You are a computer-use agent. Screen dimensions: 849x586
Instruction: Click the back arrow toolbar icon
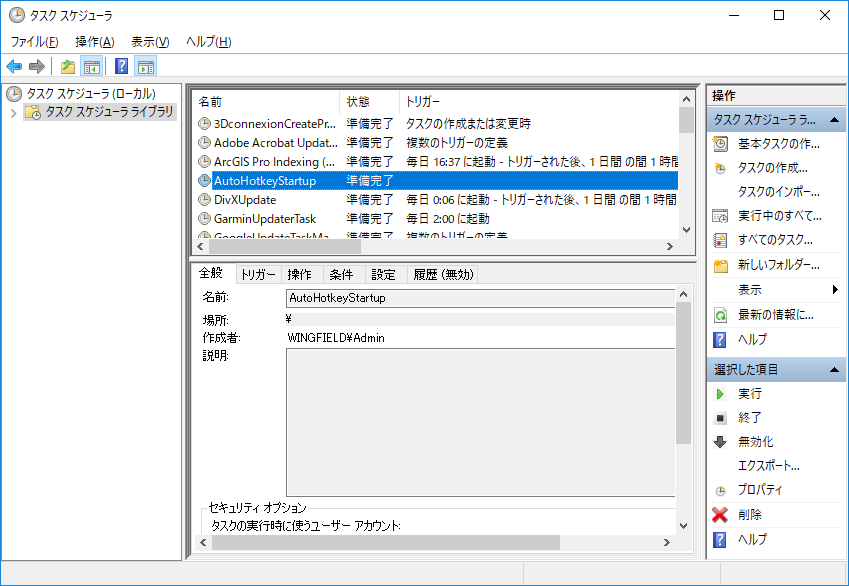point(14,67)
